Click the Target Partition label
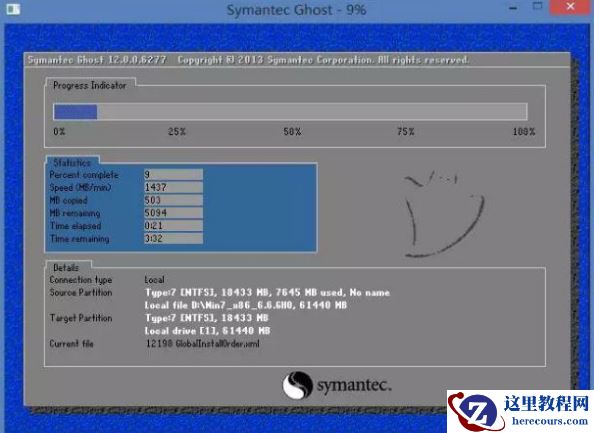 [81, 318]
